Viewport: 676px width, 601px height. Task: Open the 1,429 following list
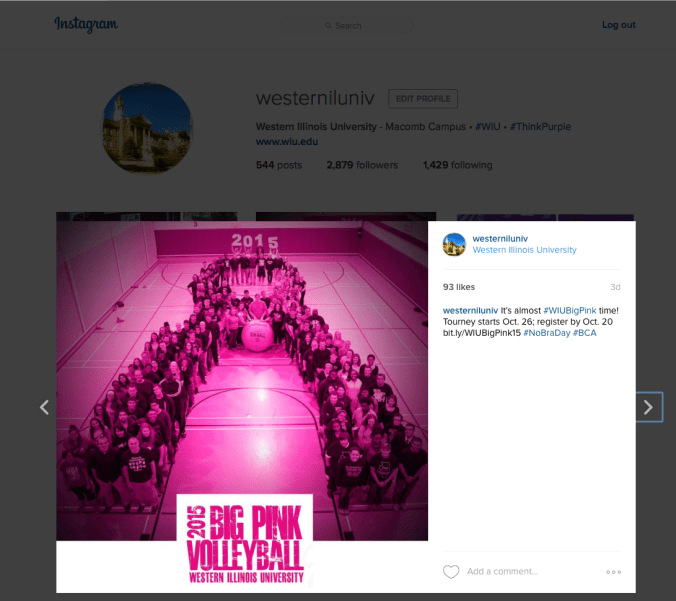pyautogui.click(x=457, y=165)
